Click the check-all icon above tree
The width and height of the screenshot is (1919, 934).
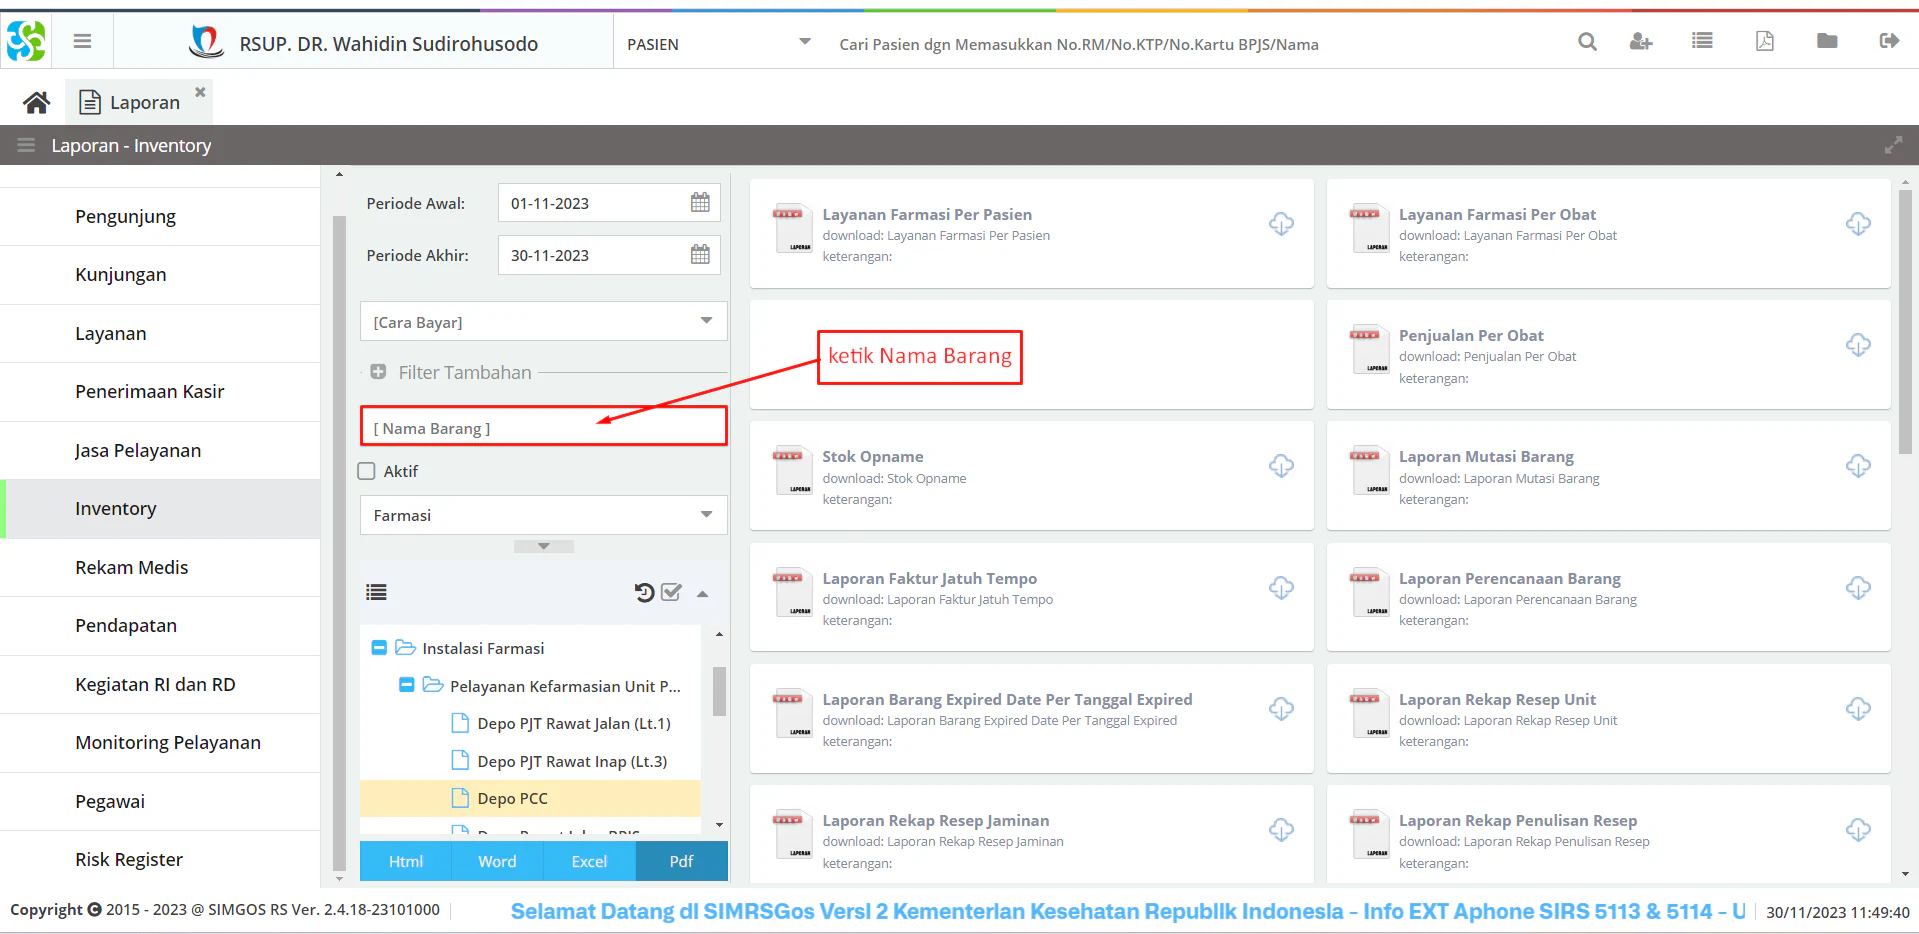pyautogui.click(x=671, y=593)
